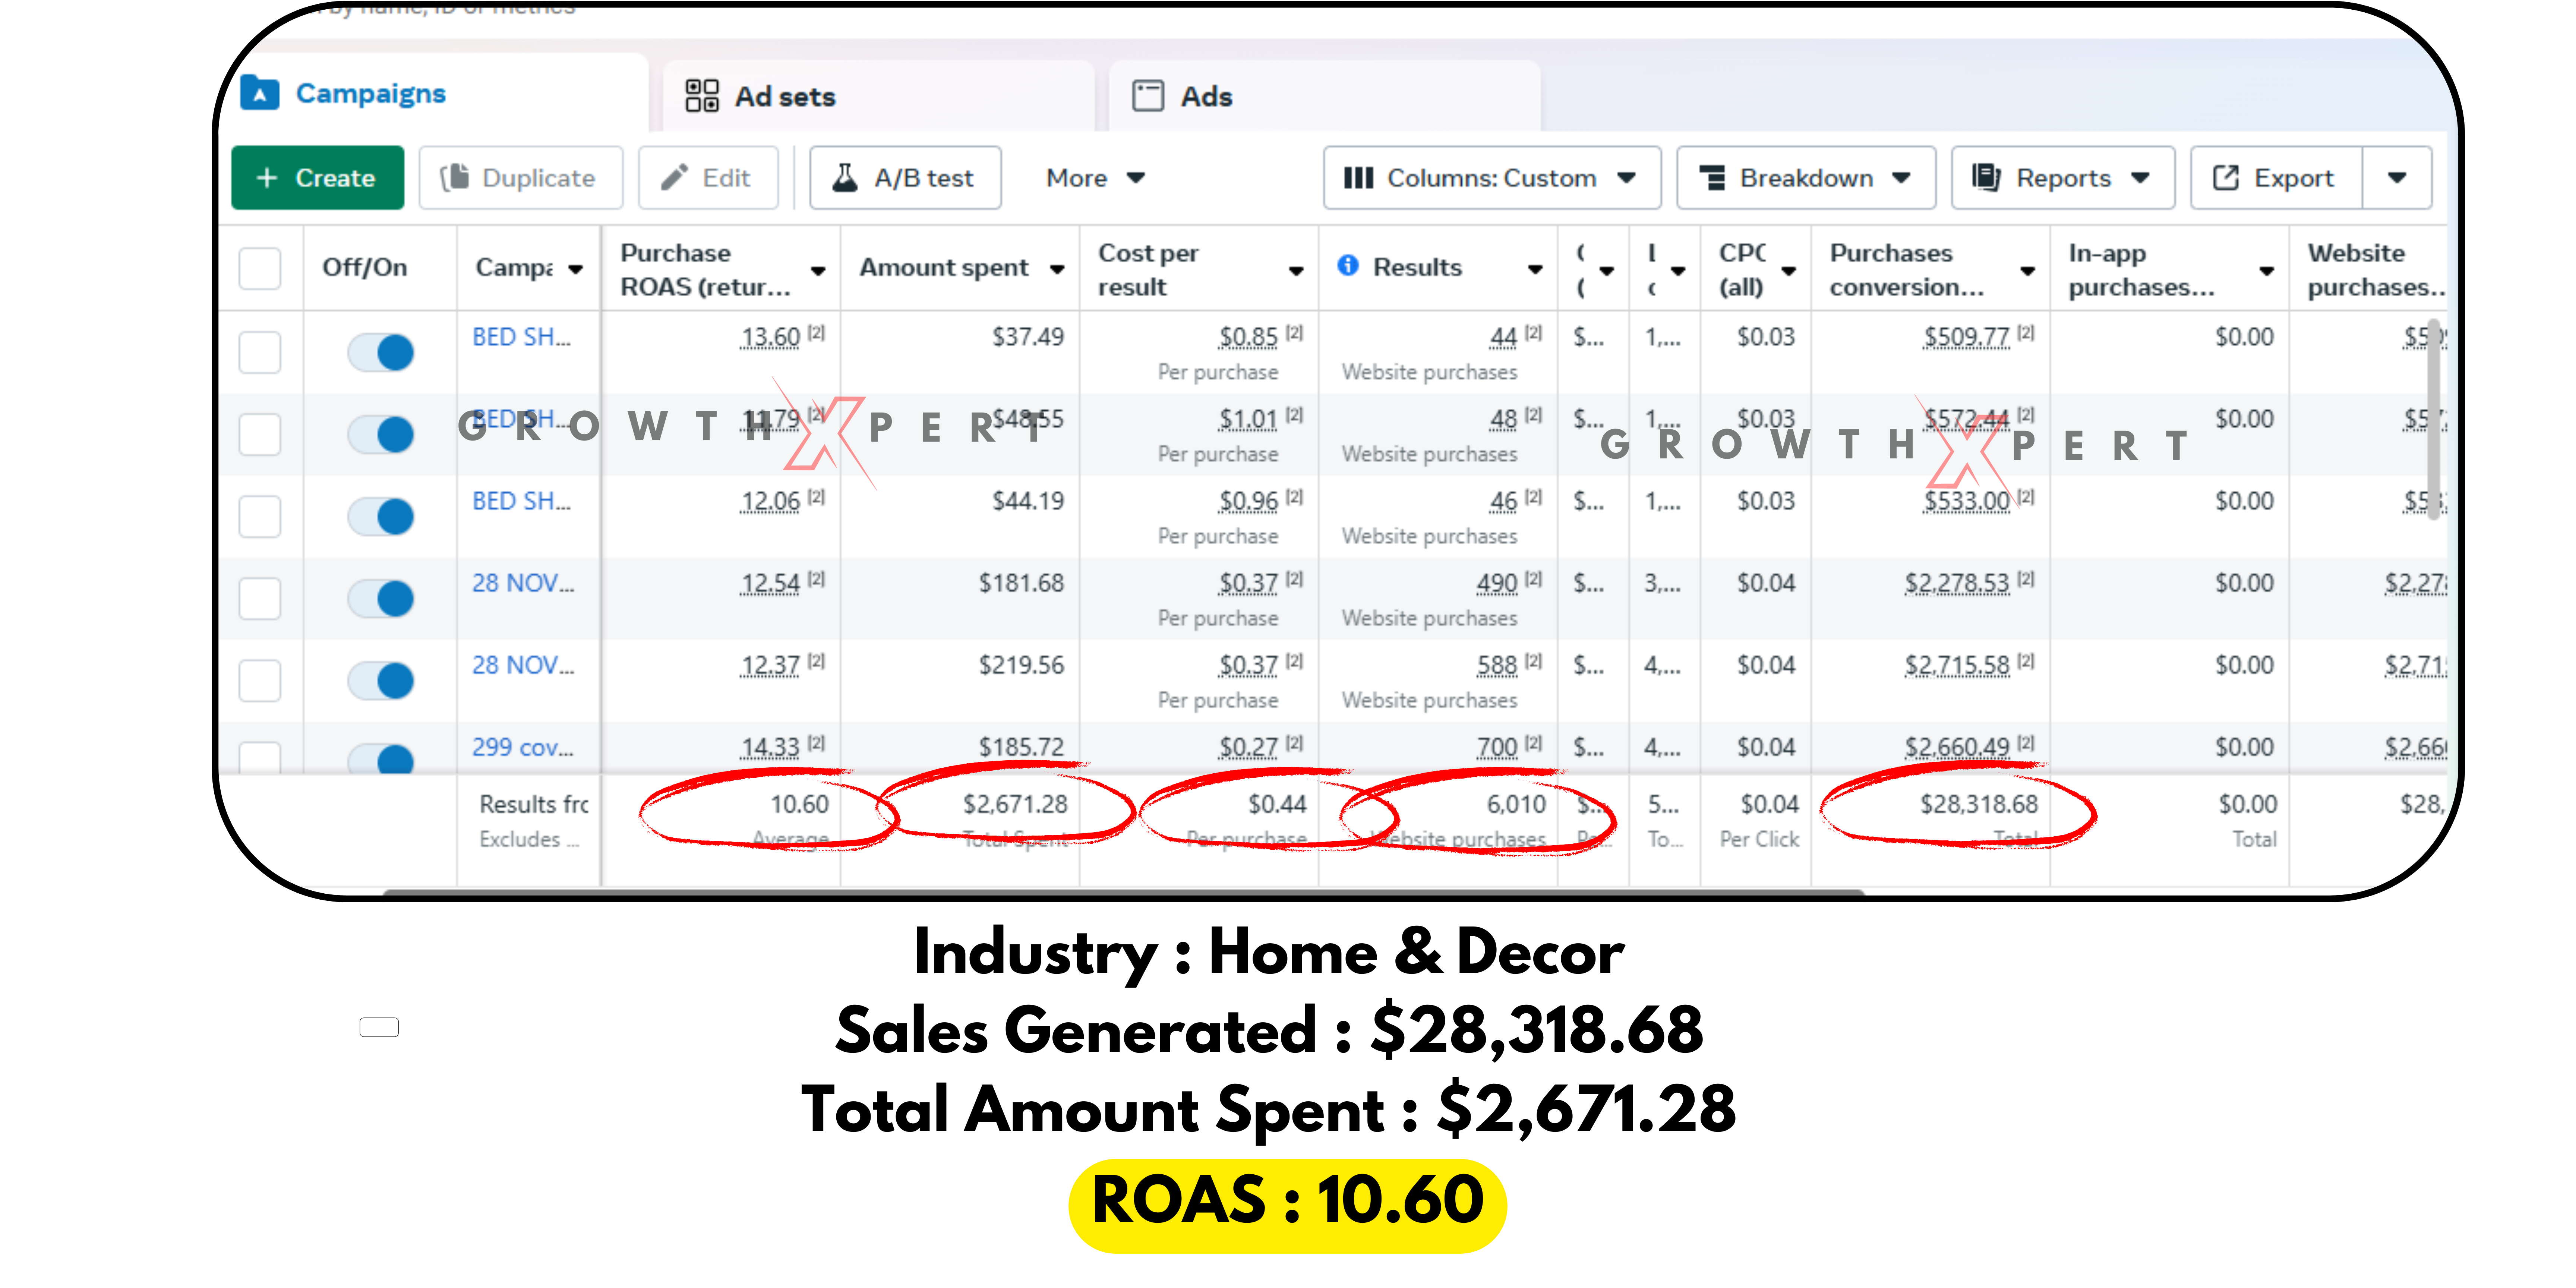Open the arrow dropdown beside Export
The image size is (2576, 1288).
point(2397,178)
